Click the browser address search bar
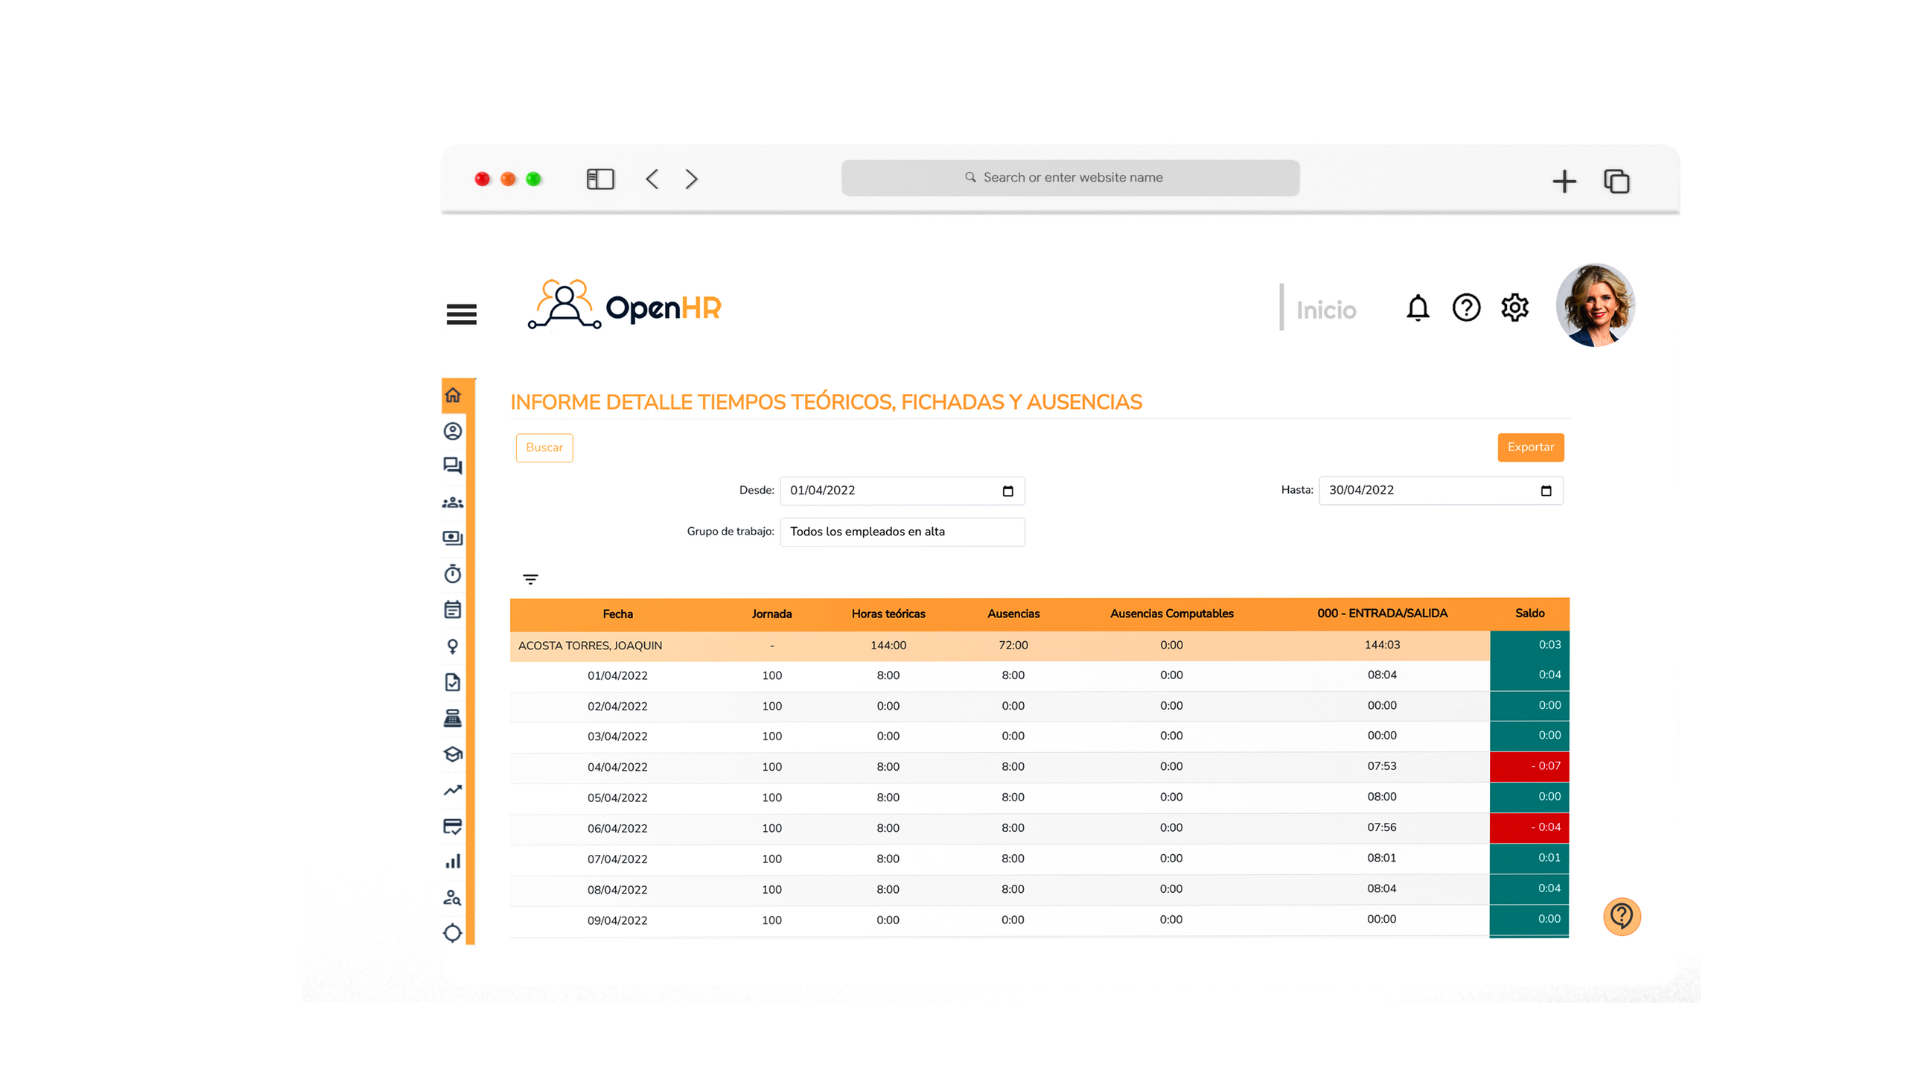Viewport: 1920px width, 1080px height. [1070, 178]
